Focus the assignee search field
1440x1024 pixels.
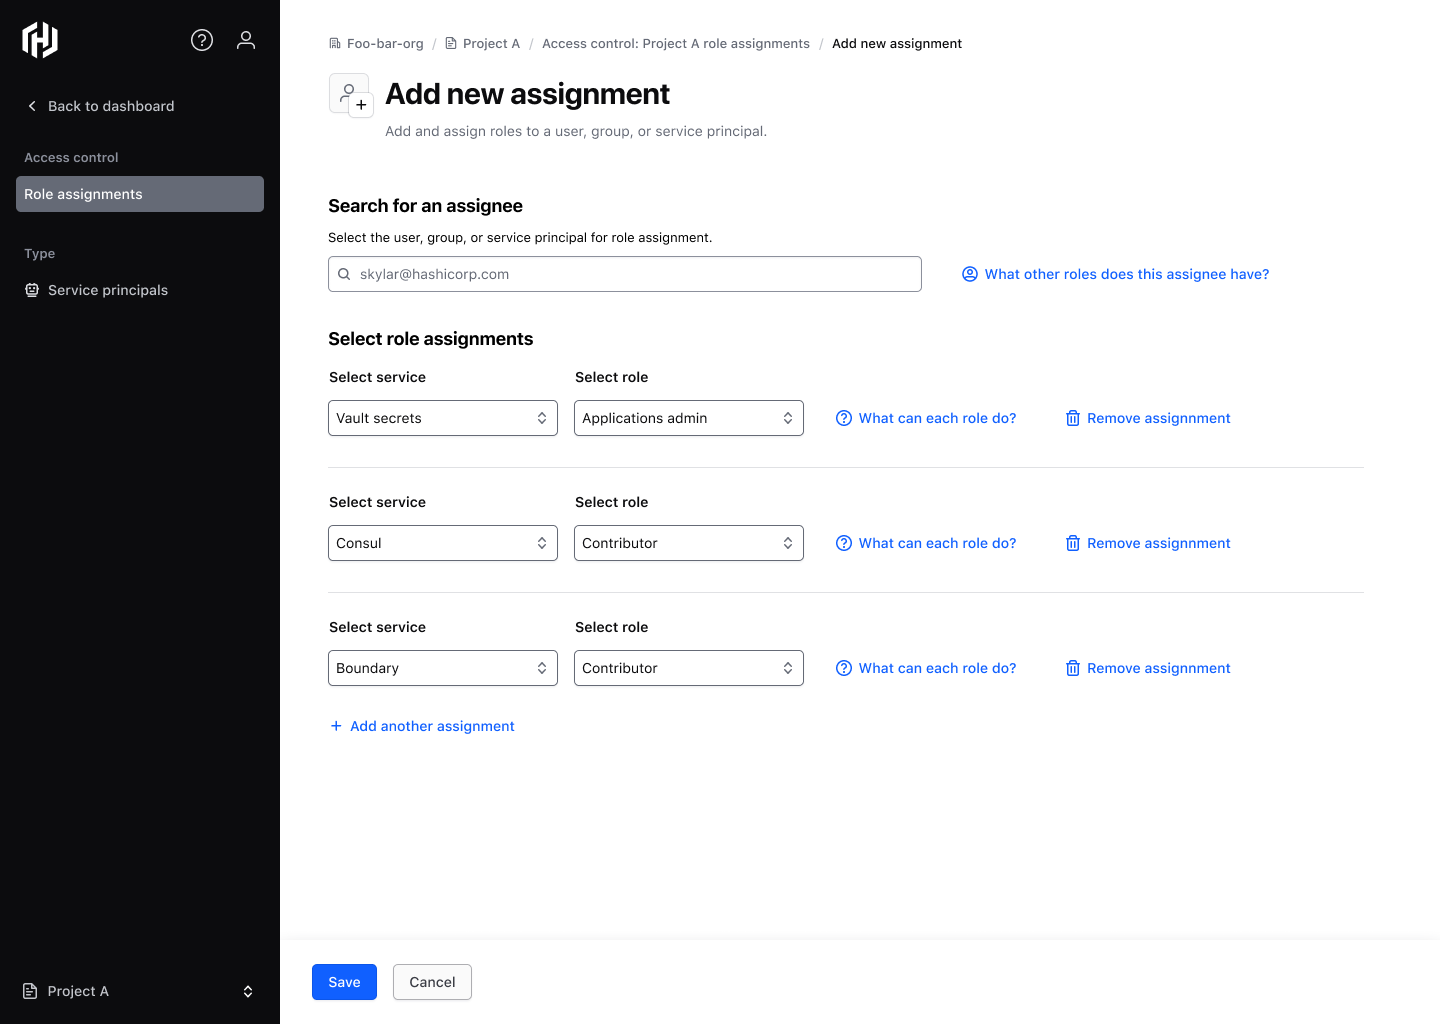(x=625, y=274)
